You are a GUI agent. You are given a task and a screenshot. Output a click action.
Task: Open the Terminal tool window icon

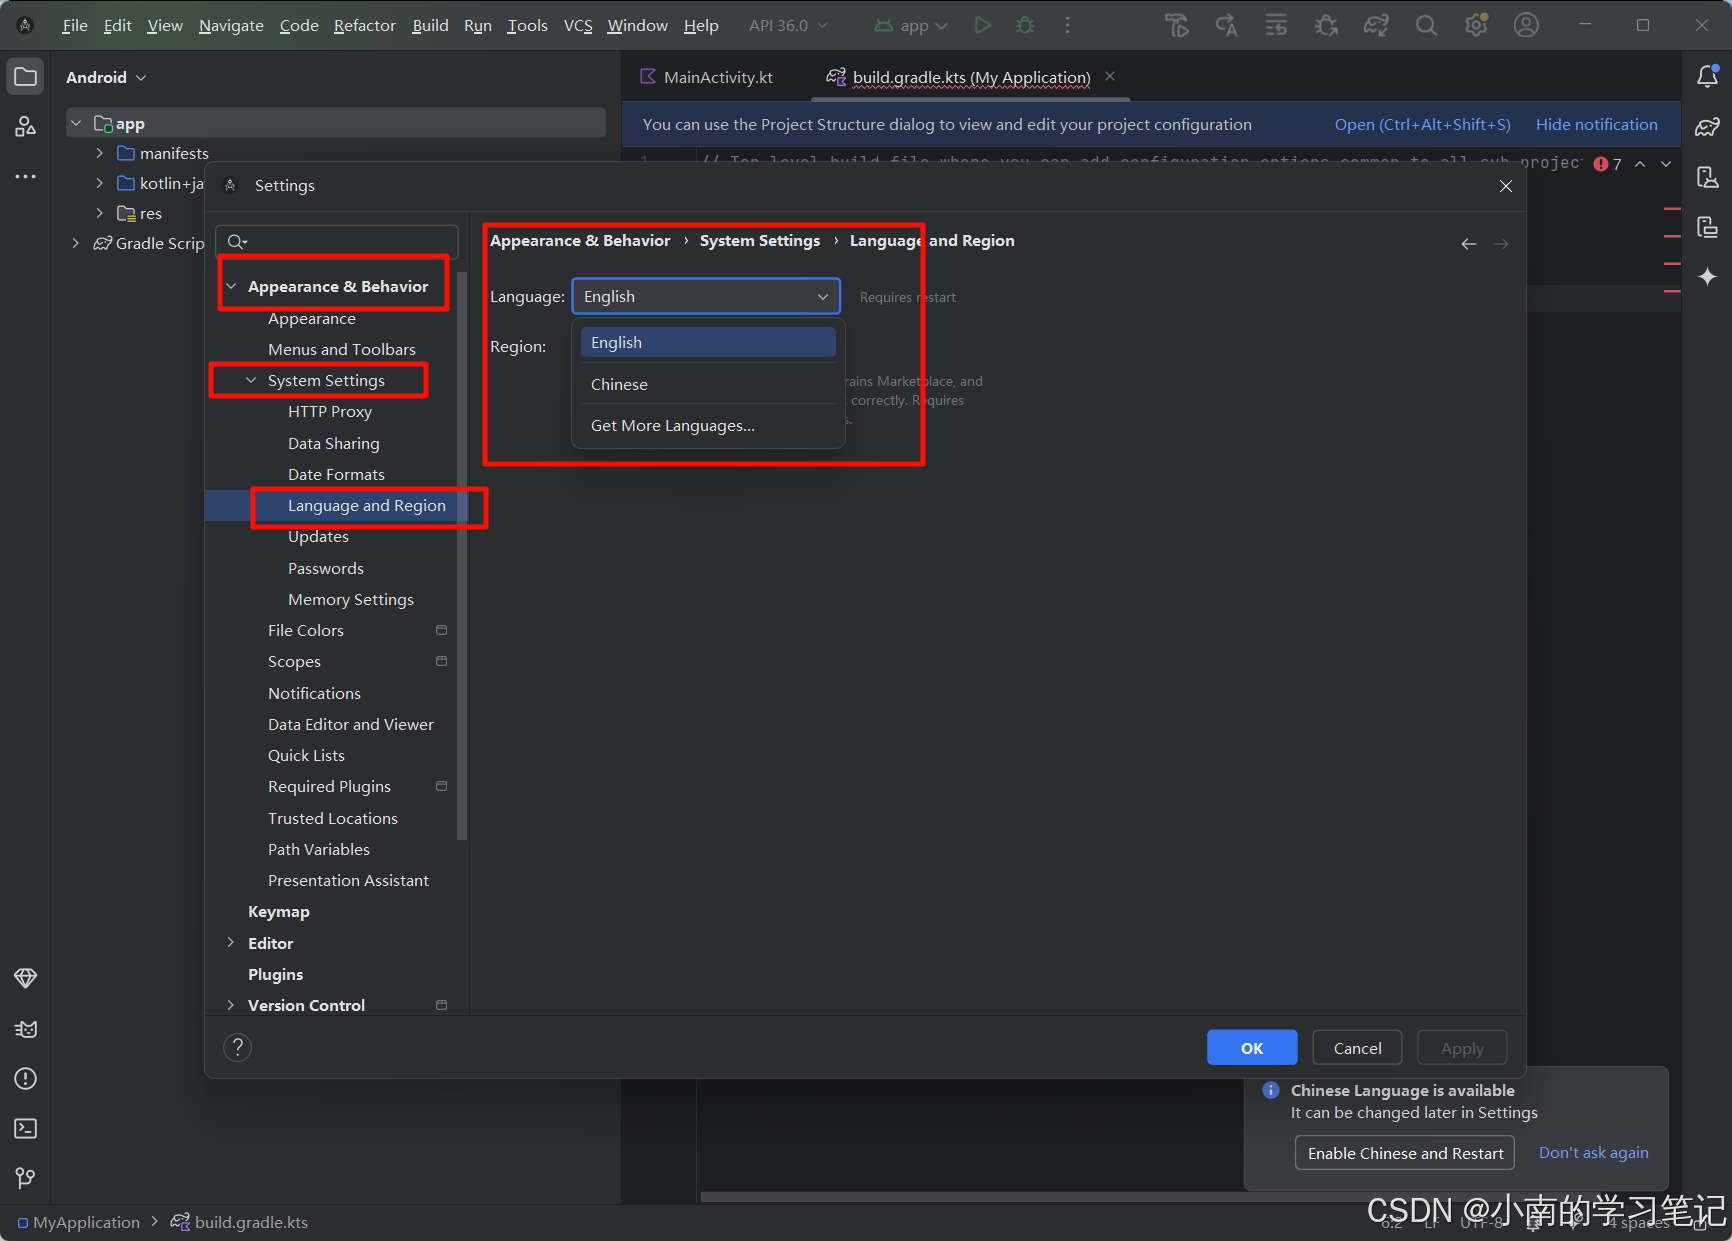[26, 1128]
